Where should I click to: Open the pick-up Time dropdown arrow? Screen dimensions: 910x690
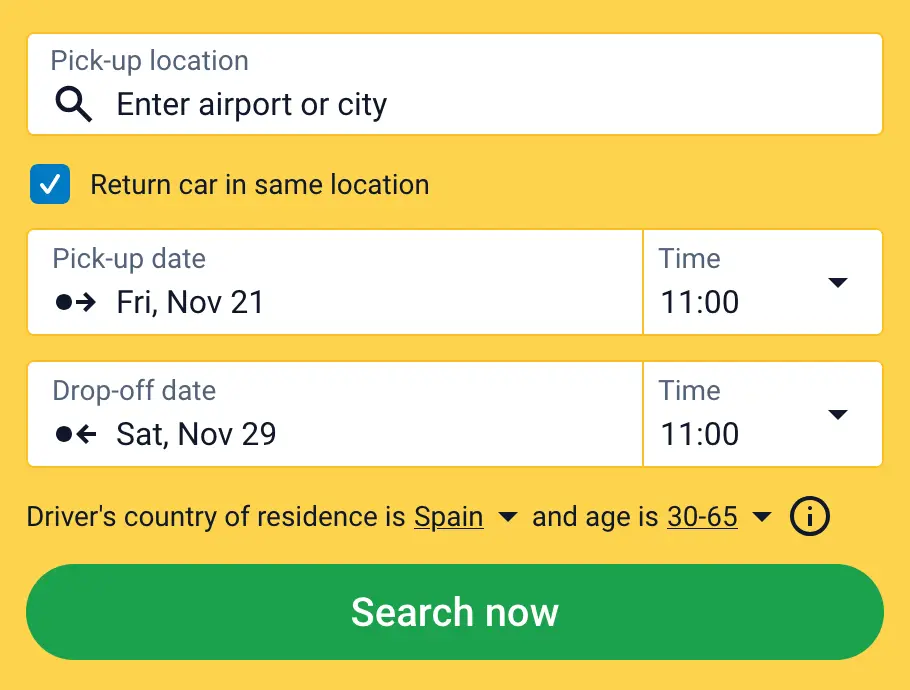tap(838, 283)
